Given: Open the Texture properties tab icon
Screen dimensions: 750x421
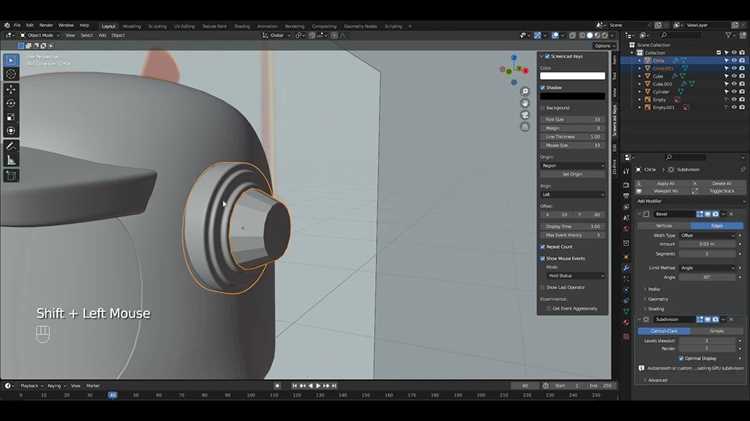Looking at the screenshot, I should [626, 336].
